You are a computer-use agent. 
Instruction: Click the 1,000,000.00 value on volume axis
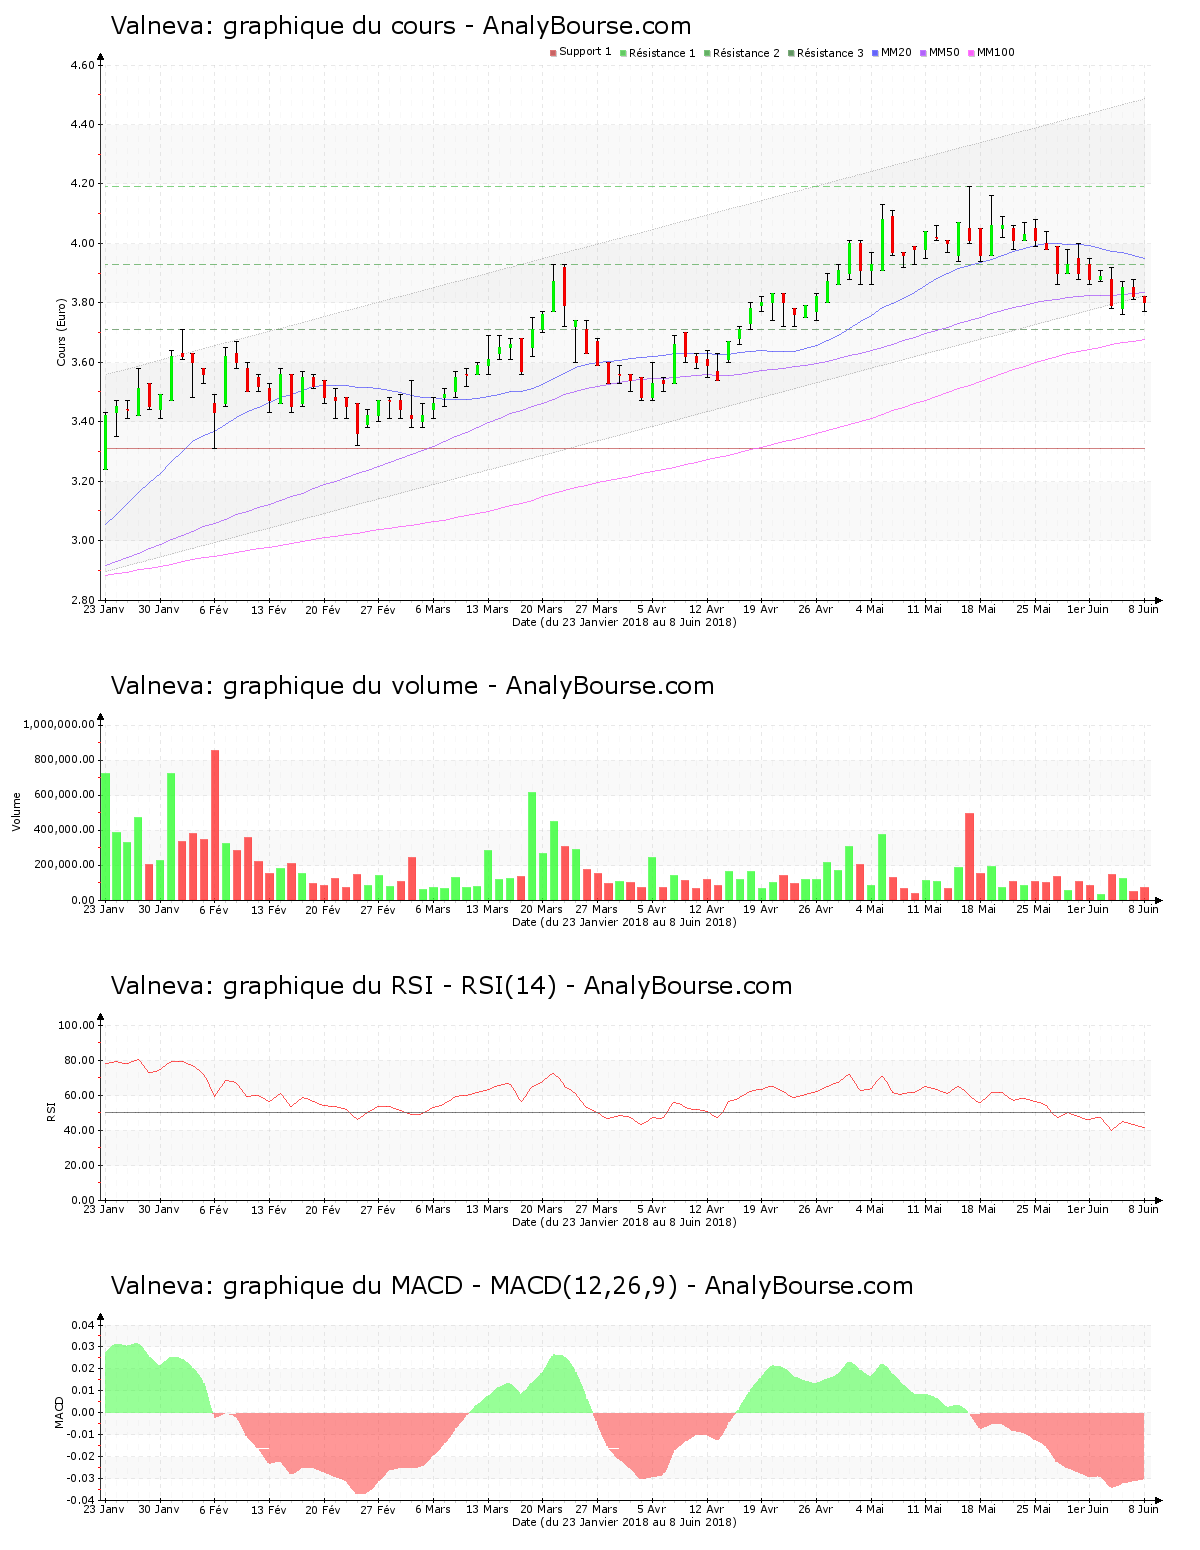[59, 724]
